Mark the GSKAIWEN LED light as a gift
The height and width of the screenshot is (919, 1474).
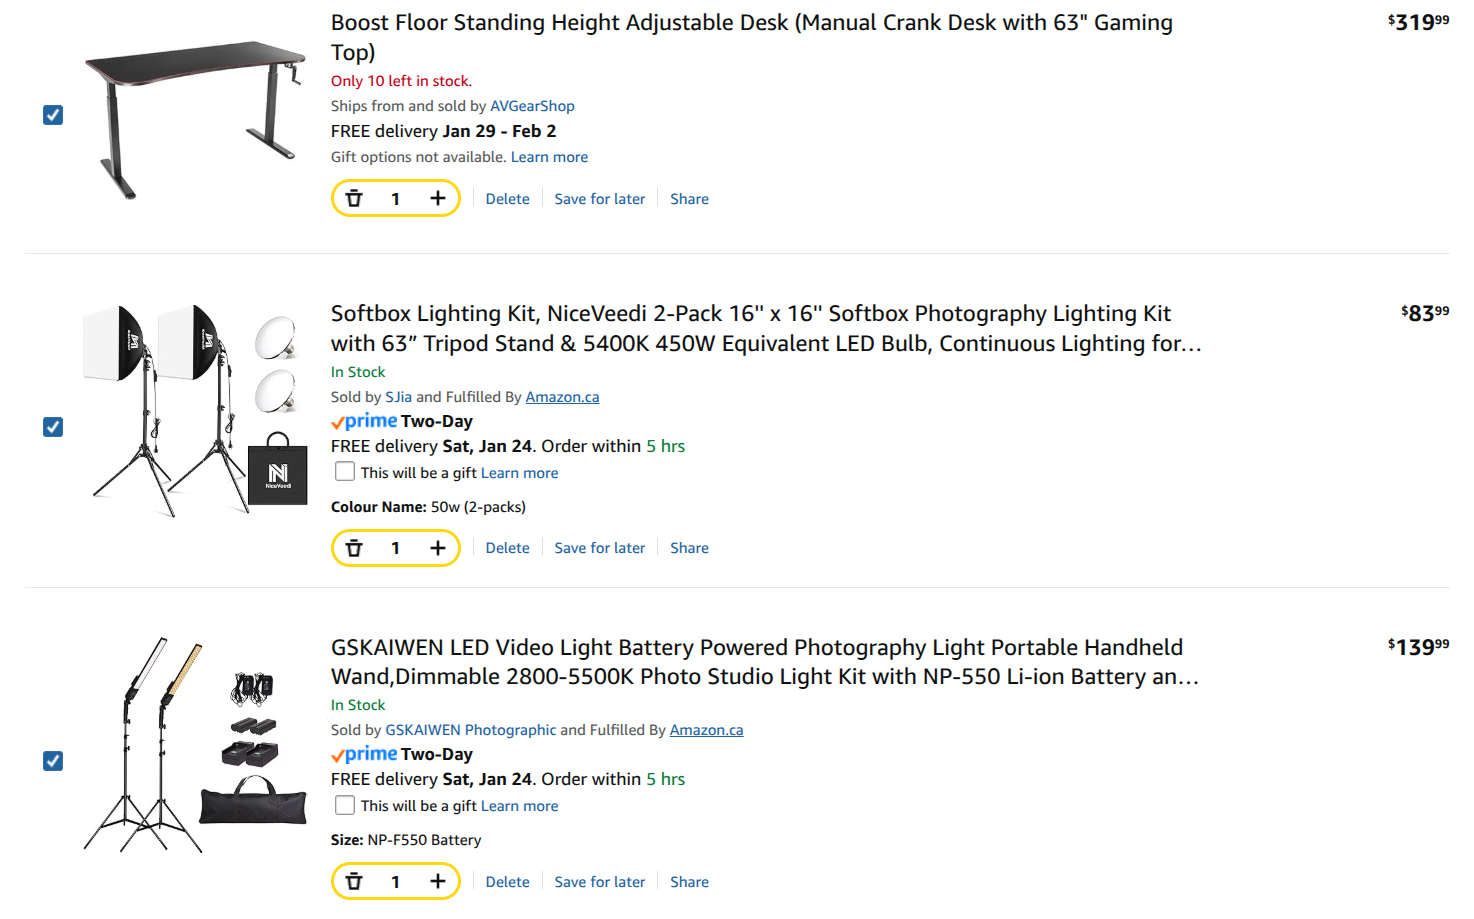tap(345, 805)
